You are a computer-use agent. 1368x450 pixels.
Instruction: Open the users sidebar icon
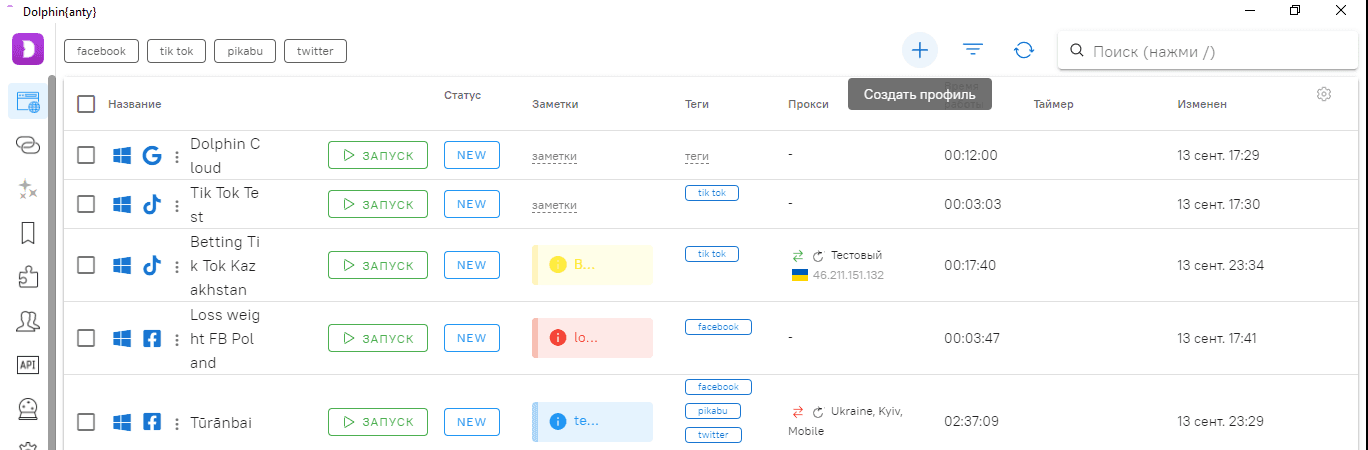pyautogui.click(x=28, y=321)
